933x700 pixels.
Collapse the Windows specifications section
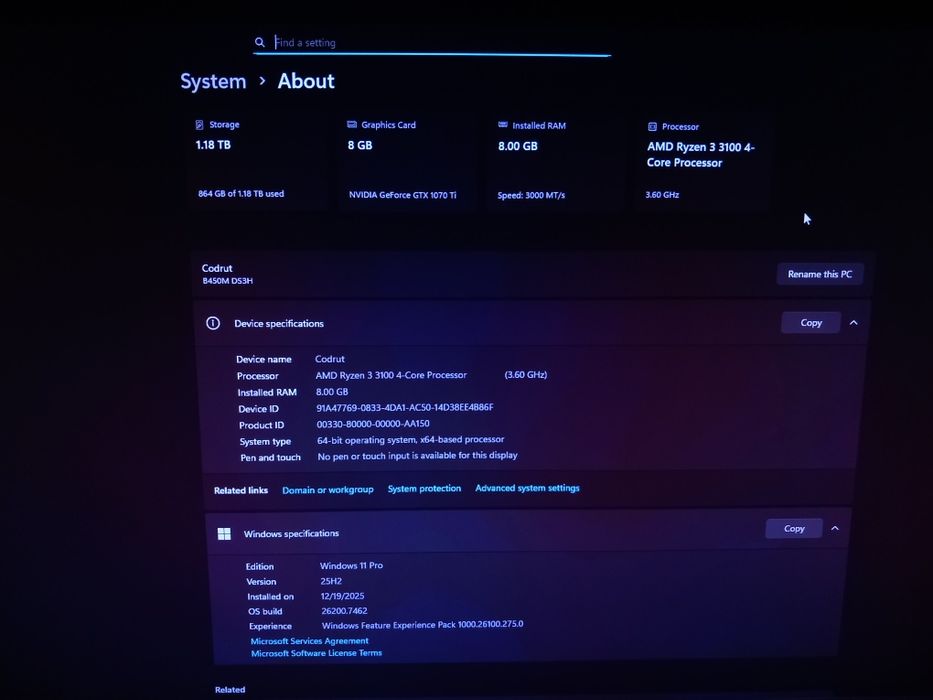(835, 528)
